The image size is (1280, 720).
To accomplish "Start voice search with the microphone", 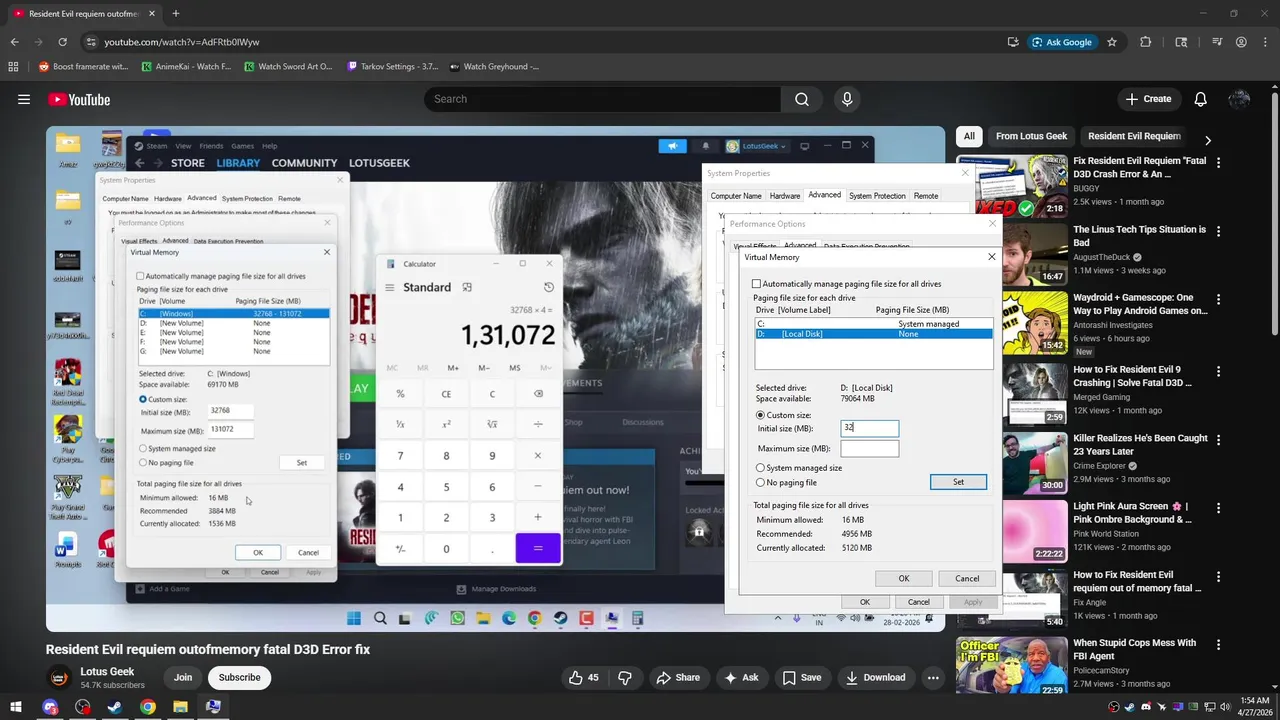I will (x=847, y=99).
